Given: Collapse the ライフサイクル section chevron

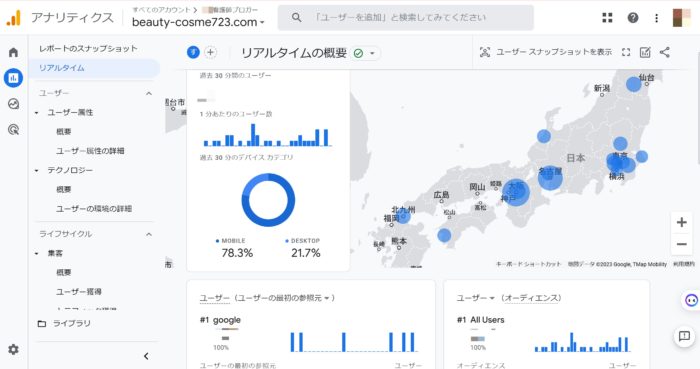Looking at the screenshot, I should (x=149, y=234).
